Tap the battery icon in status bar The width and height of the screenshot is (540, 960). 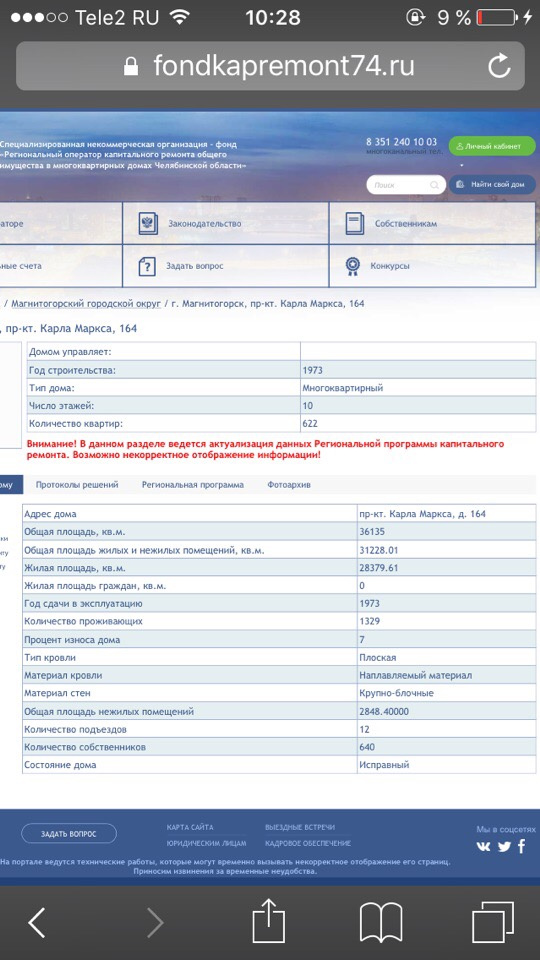pos(497,18)
